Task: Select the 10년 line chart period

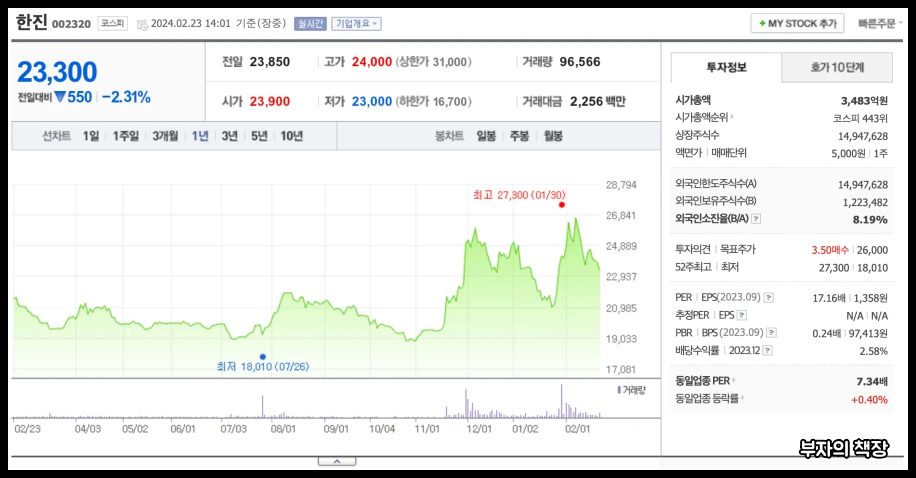Action: click(x=292, y=136)
